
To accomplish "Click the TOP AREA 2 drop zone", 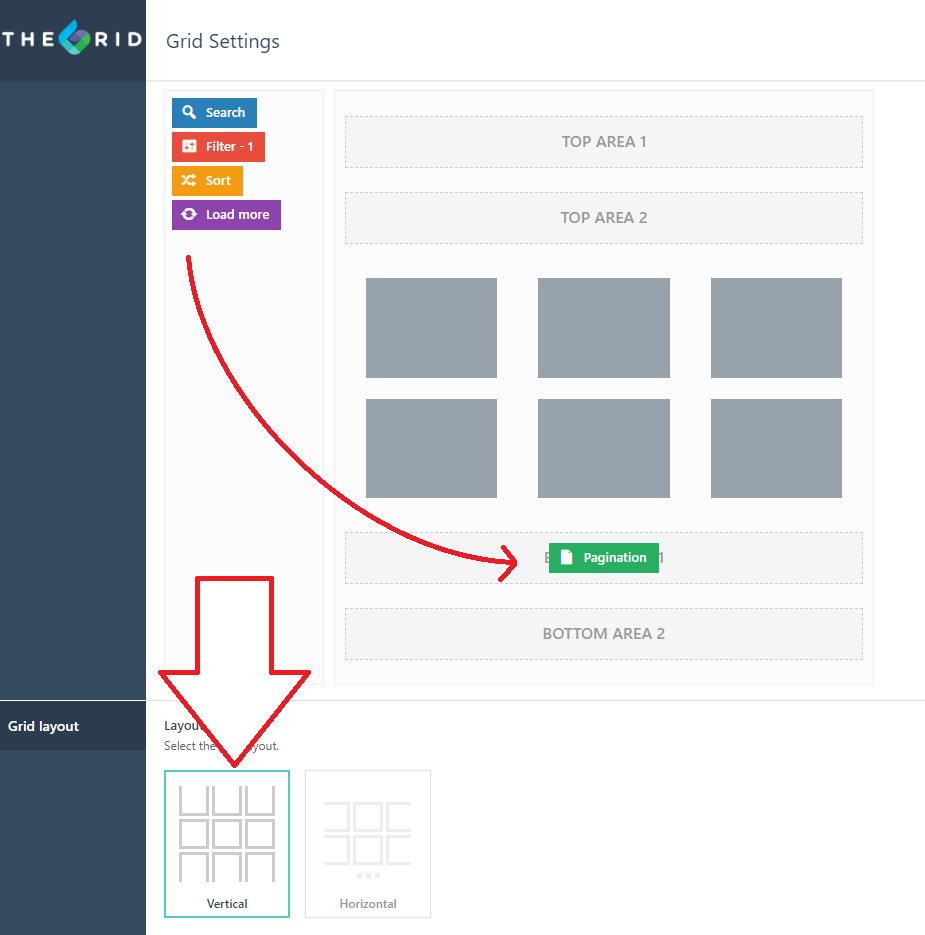I will (604, 218).
